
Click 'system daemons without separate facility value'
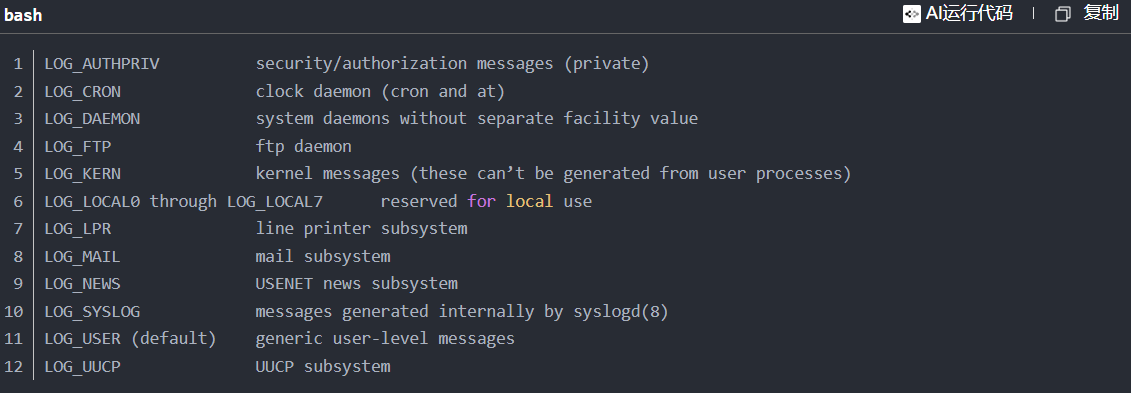tap(477, 118)
